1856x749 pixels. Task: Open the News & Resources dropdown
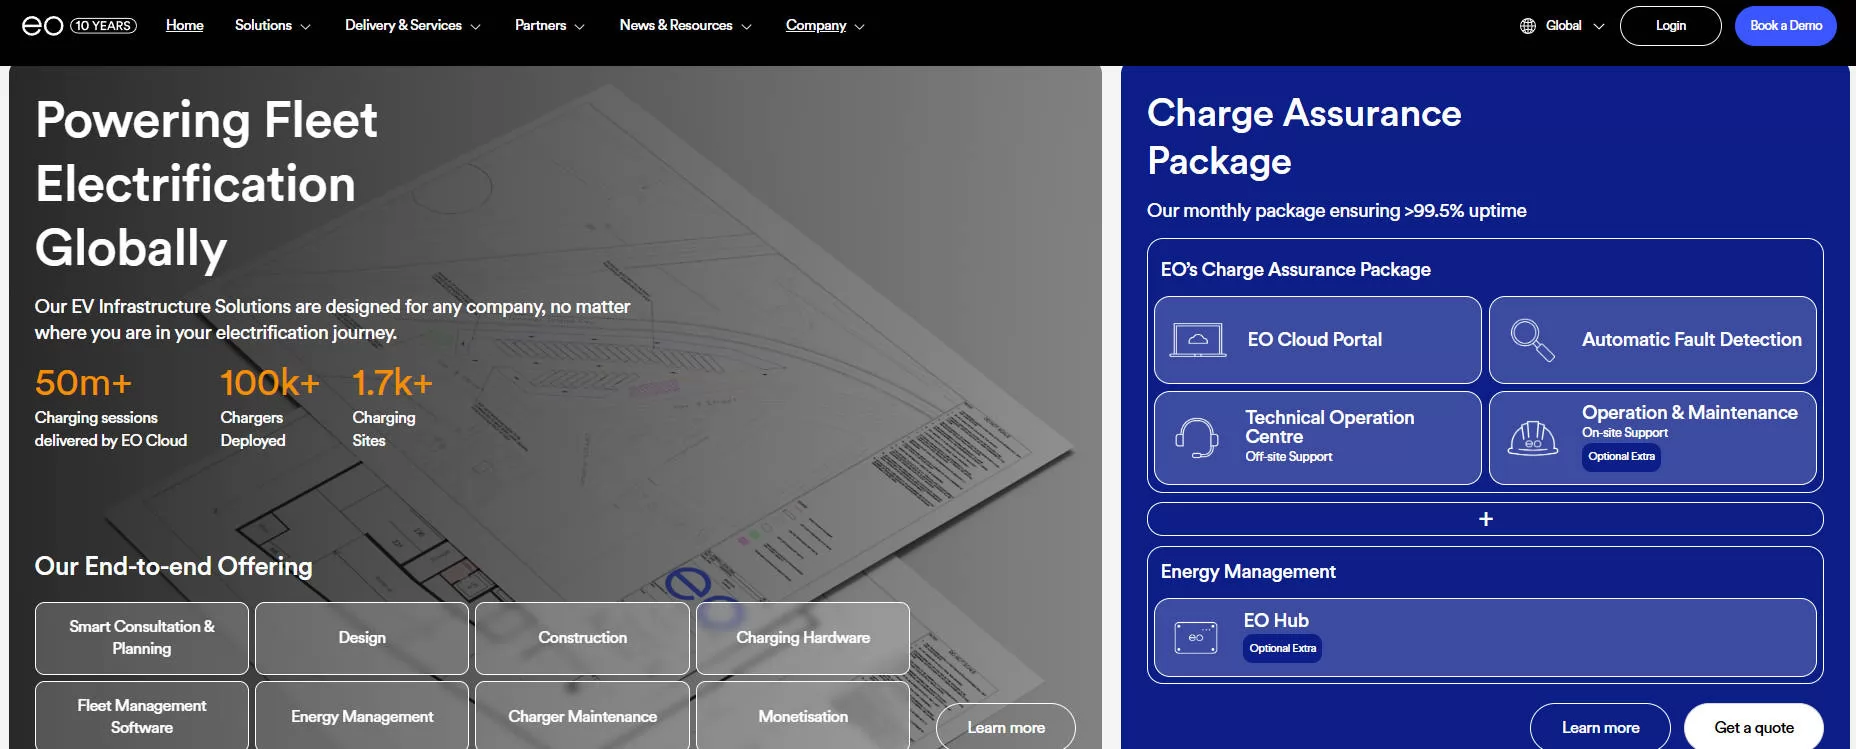coord(685,26)
